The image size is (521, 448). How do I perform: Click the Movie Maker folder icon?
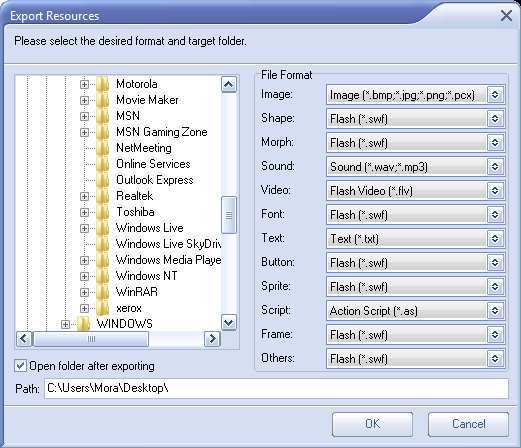pyautogui.click(x=102, y=100)
